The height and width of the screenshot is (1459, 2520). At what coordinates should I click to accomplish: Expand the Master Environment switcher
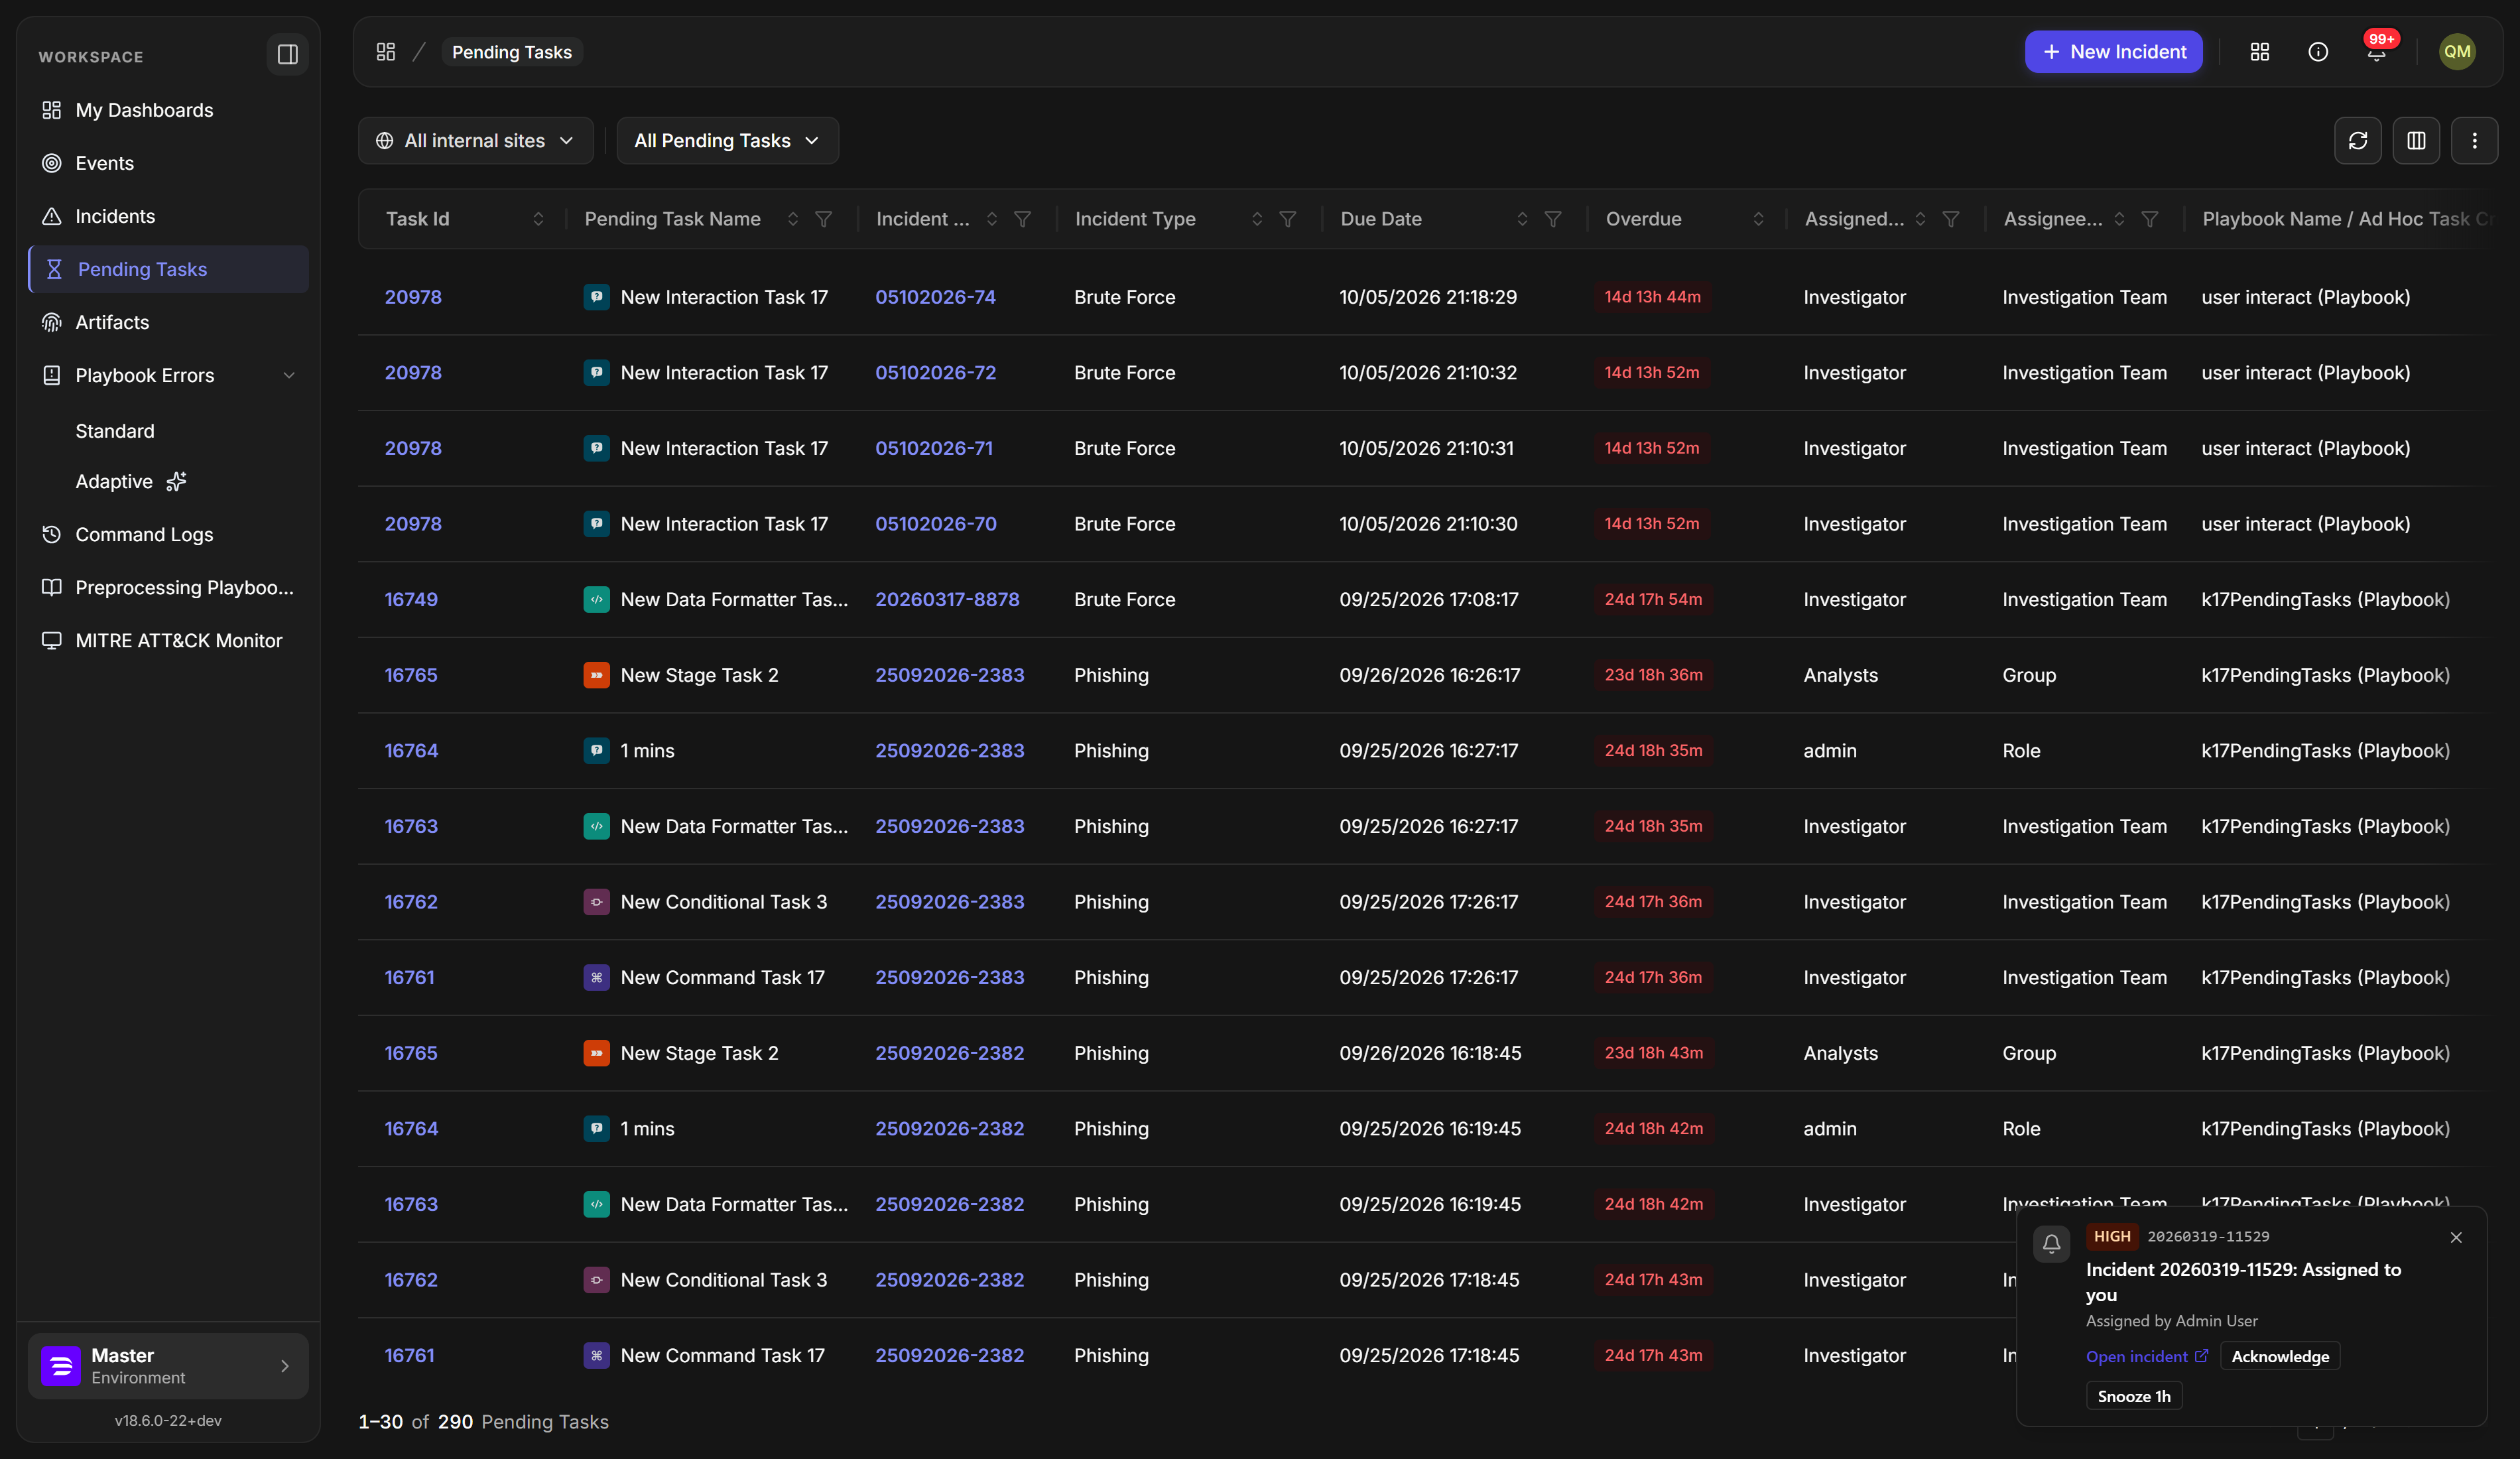pyautogui.click(x=168, y=1366)
